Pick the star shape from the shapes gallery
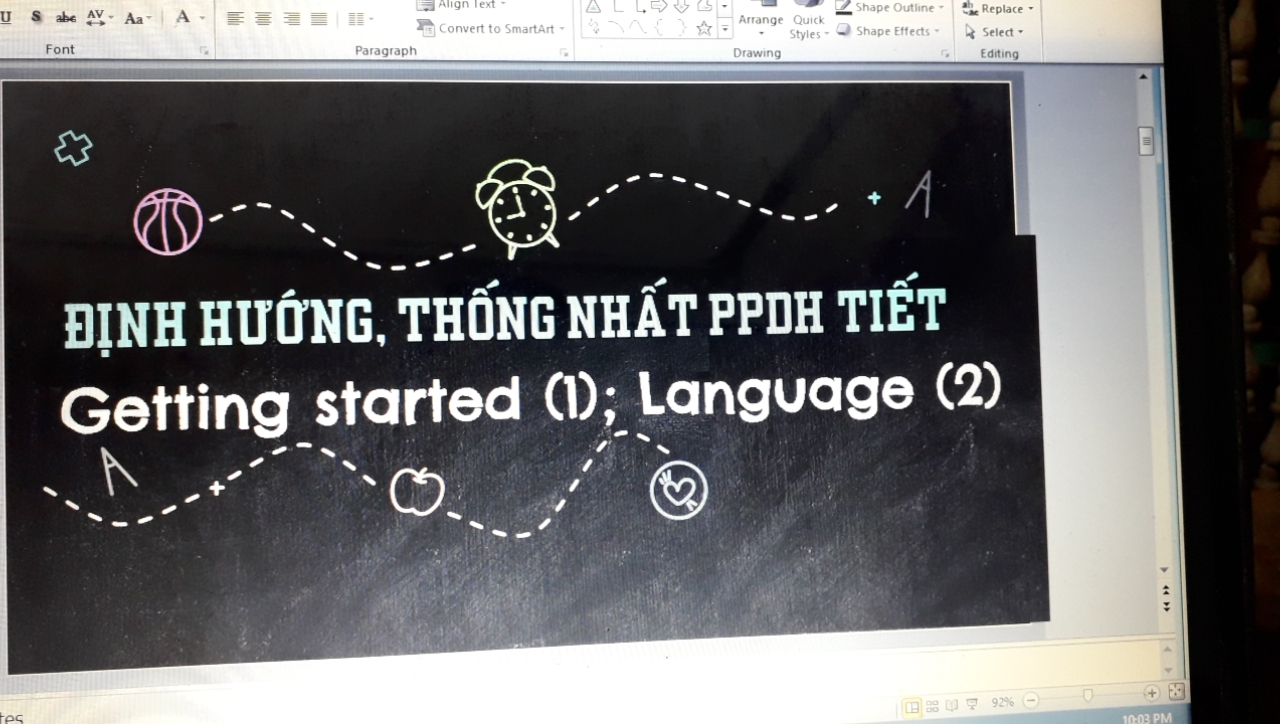The width and height of the screenshot is (1280, 724). coord(704,28)
